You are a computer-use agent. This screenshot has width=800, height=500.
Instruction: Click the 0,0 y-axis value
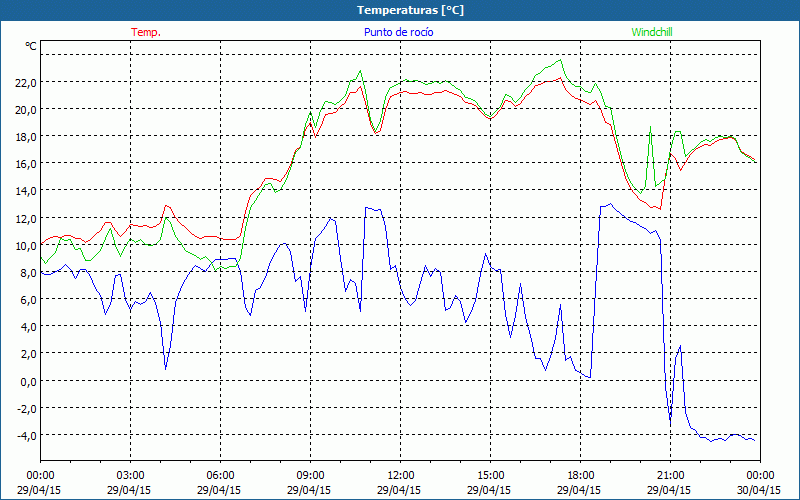point(29,382)
